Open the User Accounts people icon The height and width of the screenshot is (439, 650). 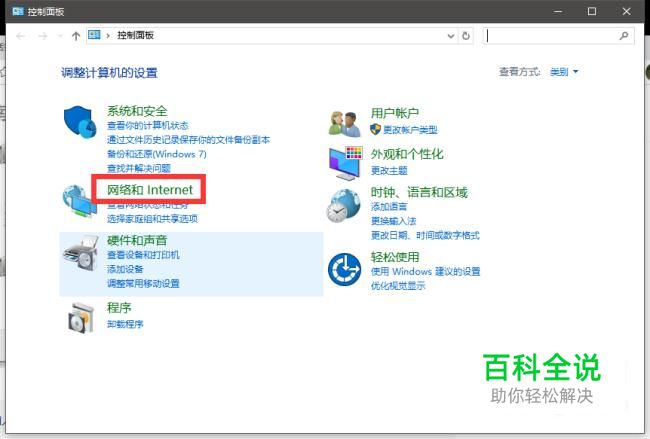point(344,124)
